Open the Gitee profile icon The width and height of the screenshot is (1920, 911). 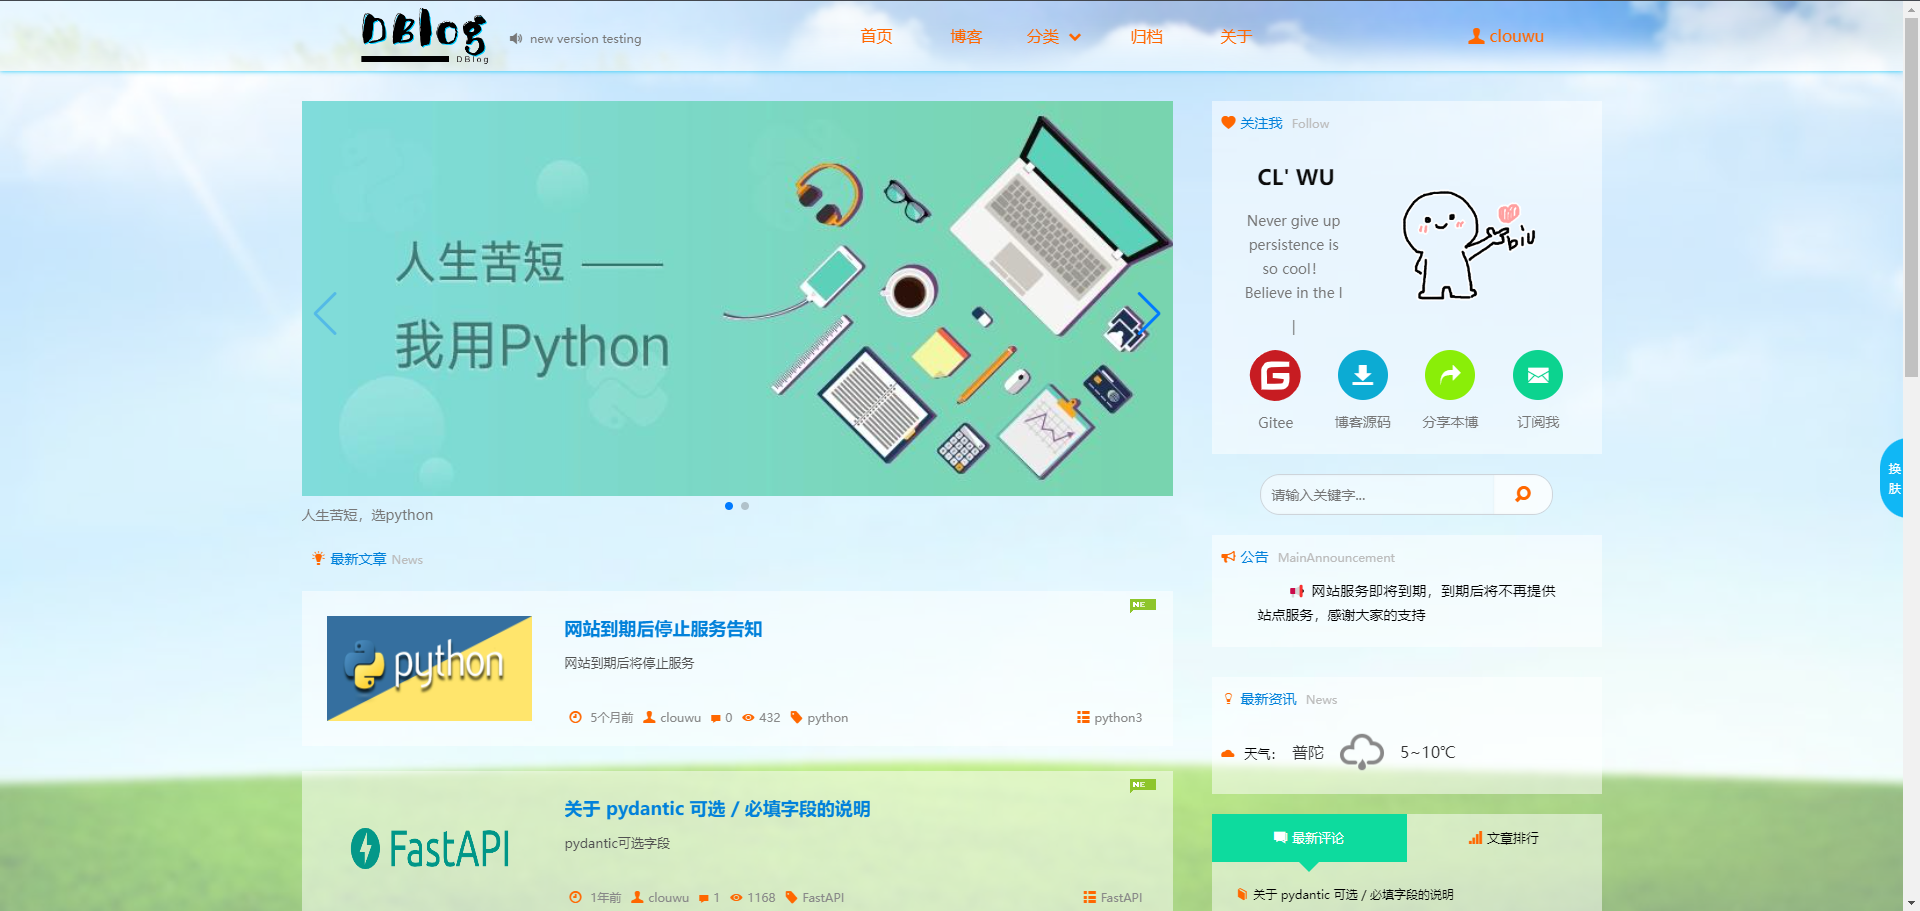click(x=1275, y=376)
